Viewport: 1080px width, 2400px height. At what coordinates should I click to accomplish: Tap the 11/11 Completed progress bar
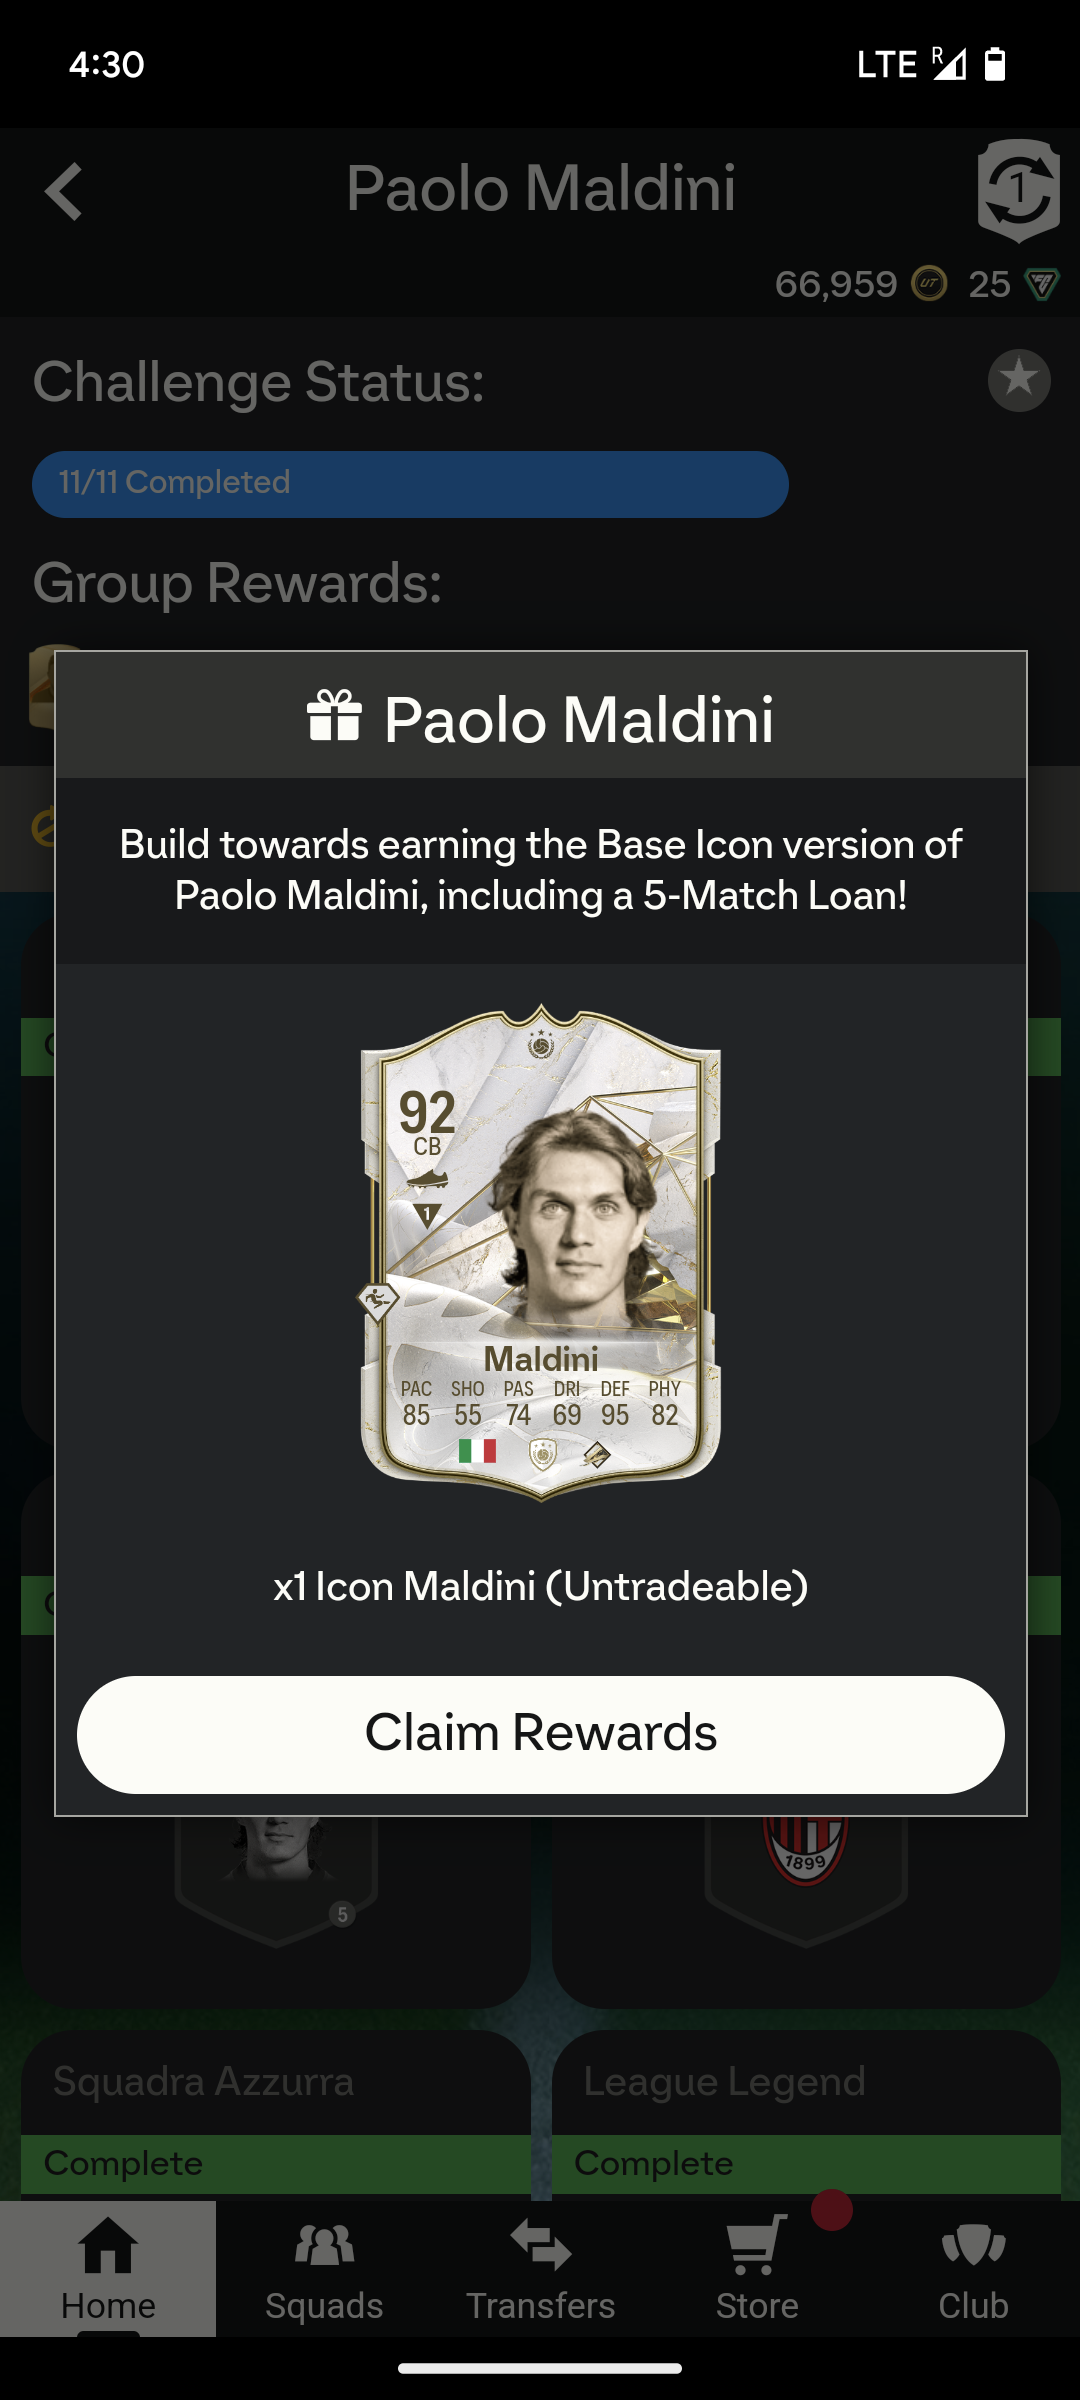tap(410, 484)
